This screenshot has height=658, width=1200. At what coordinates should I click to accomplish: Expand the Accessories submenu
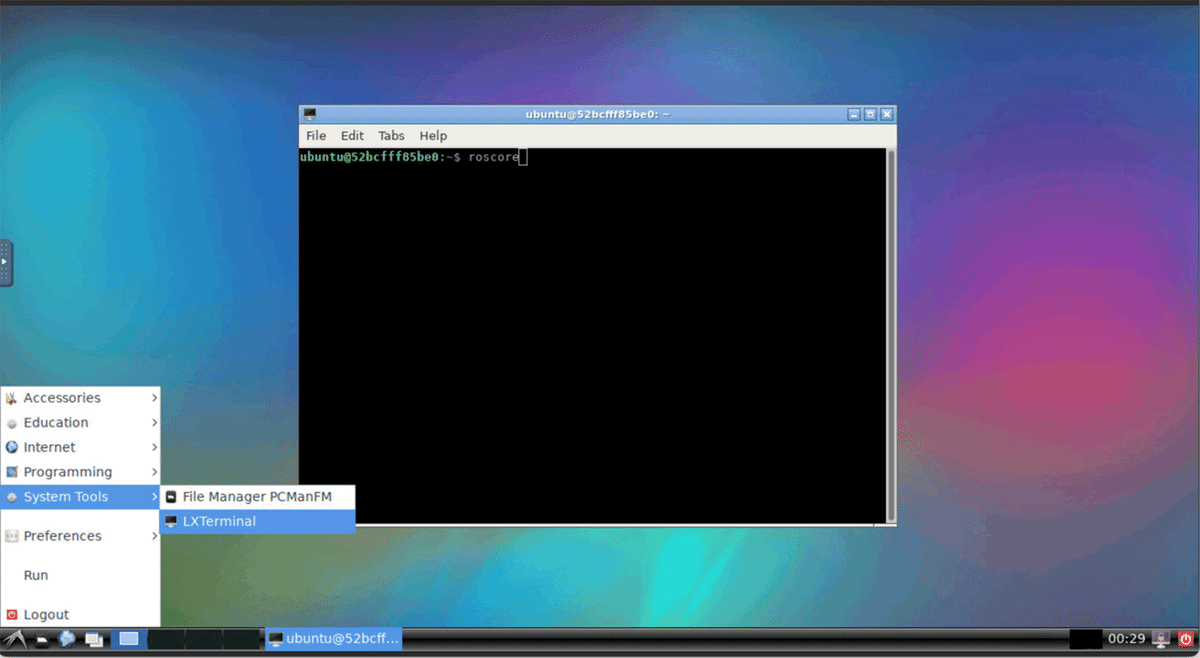point(80,398)
